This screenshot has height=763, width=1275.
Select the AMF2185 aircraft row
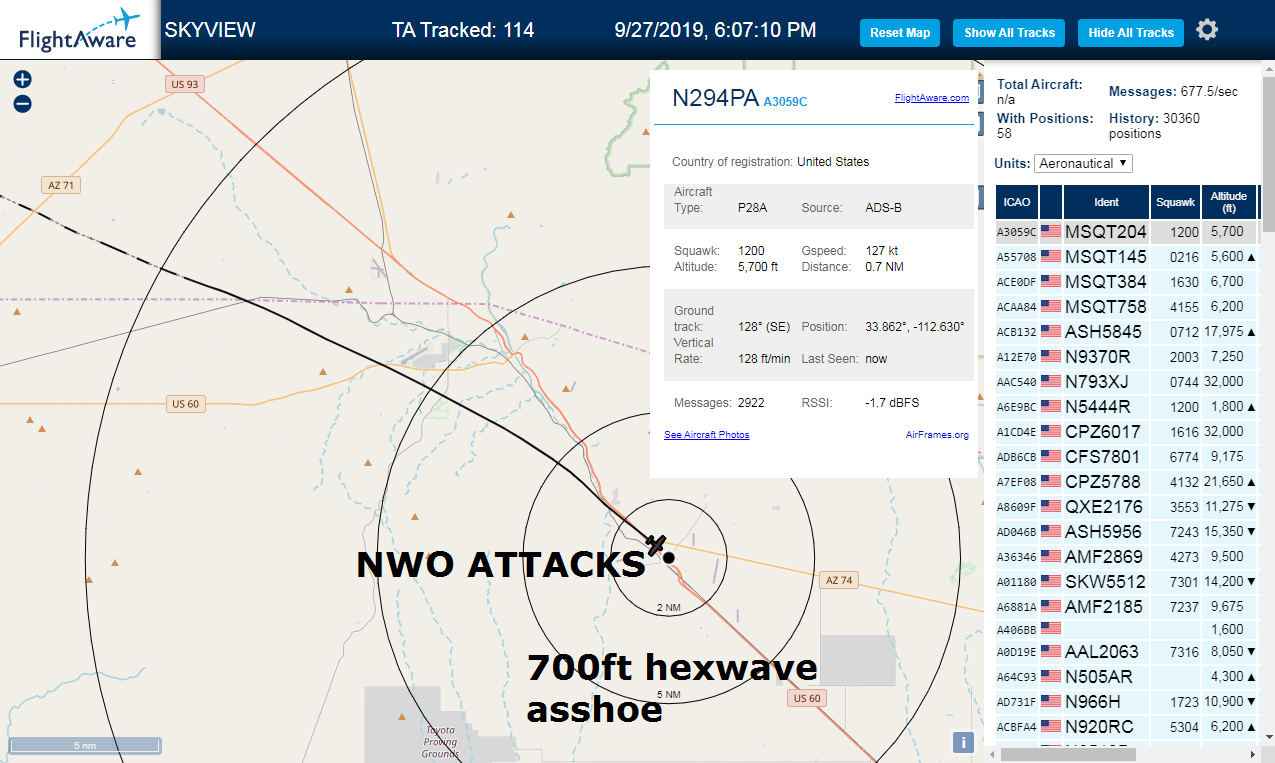point(1126,606)
